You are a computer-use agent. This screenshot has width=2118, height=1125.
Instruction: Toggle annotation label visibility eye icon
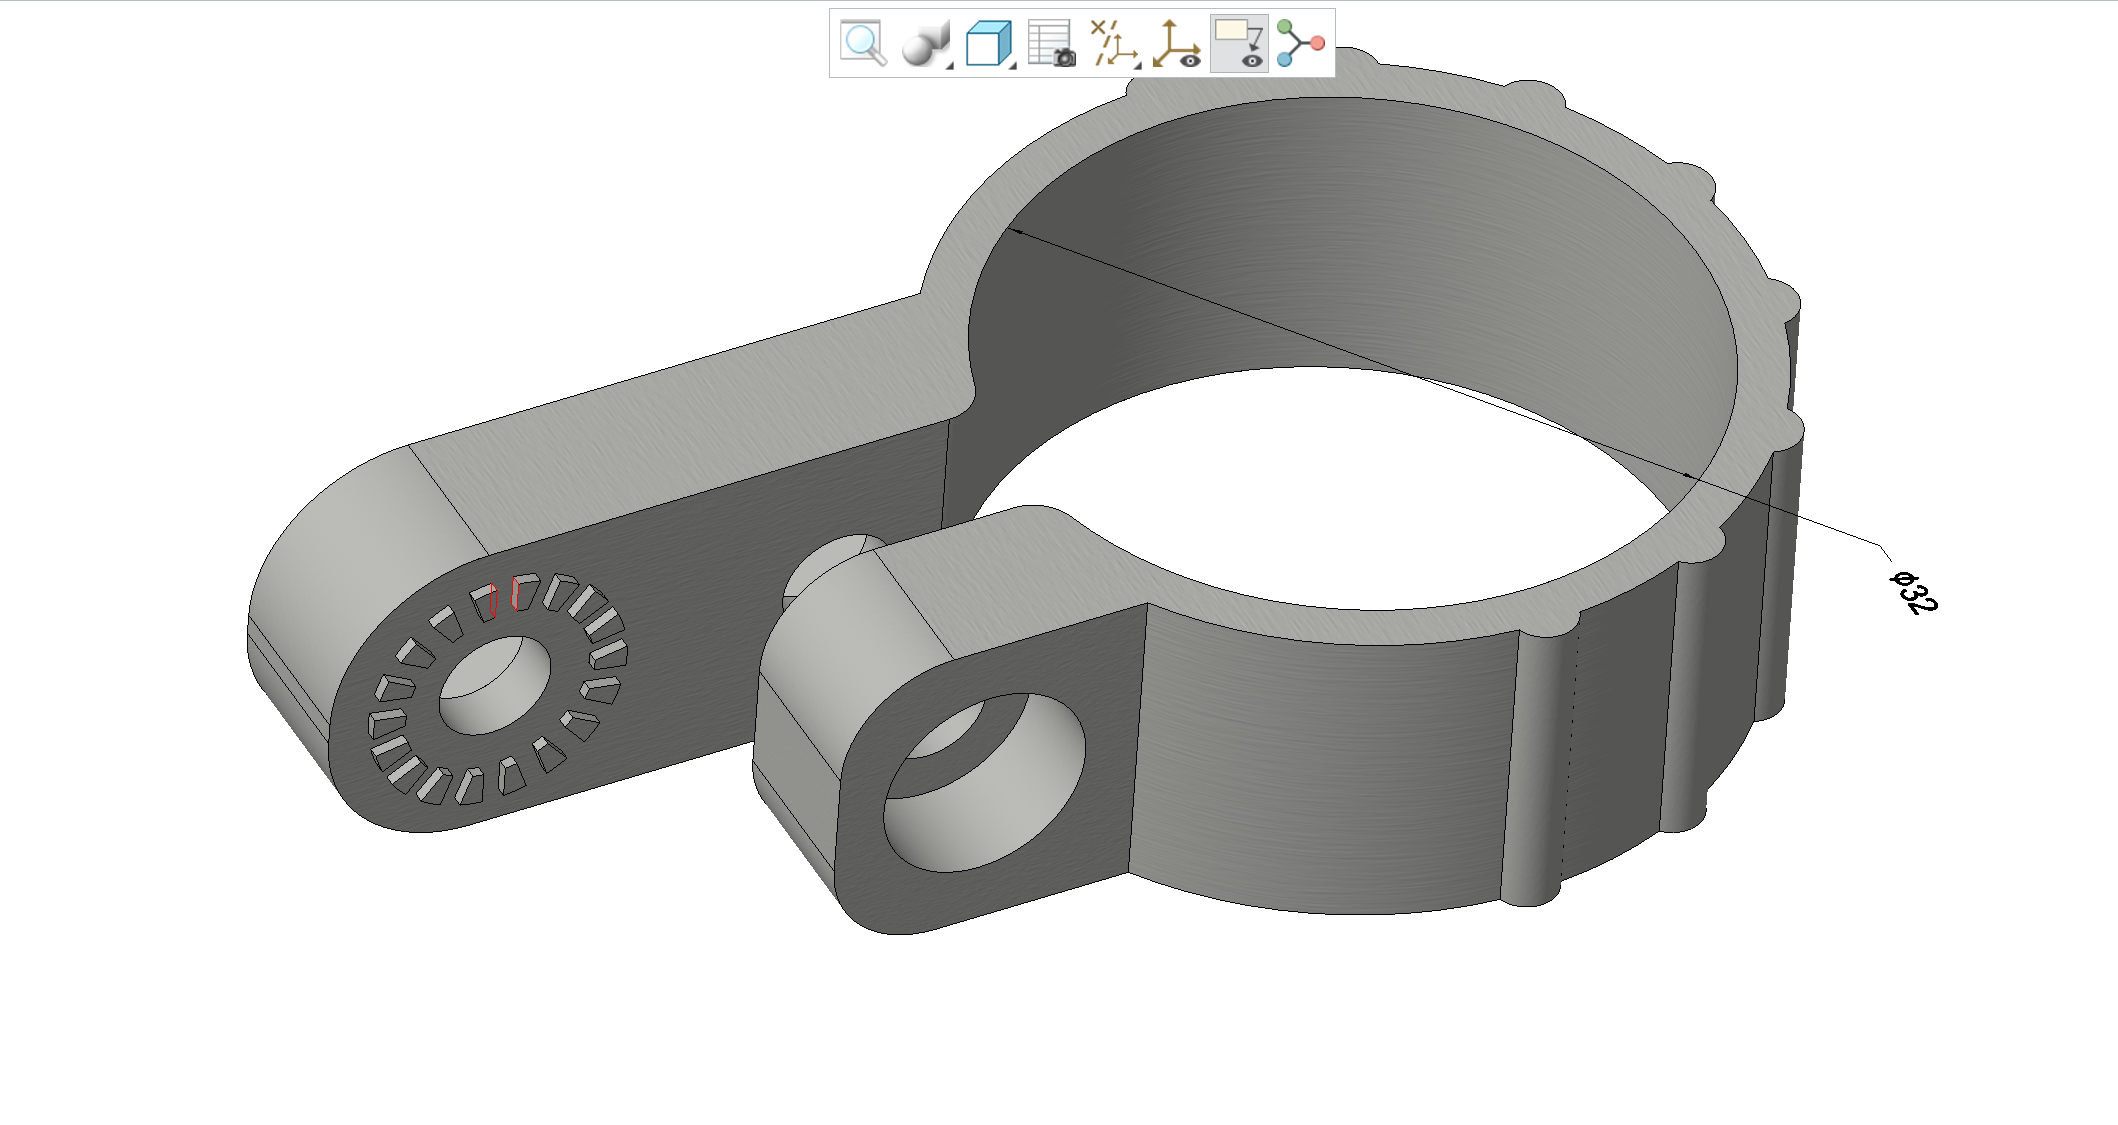(1238, 43)
